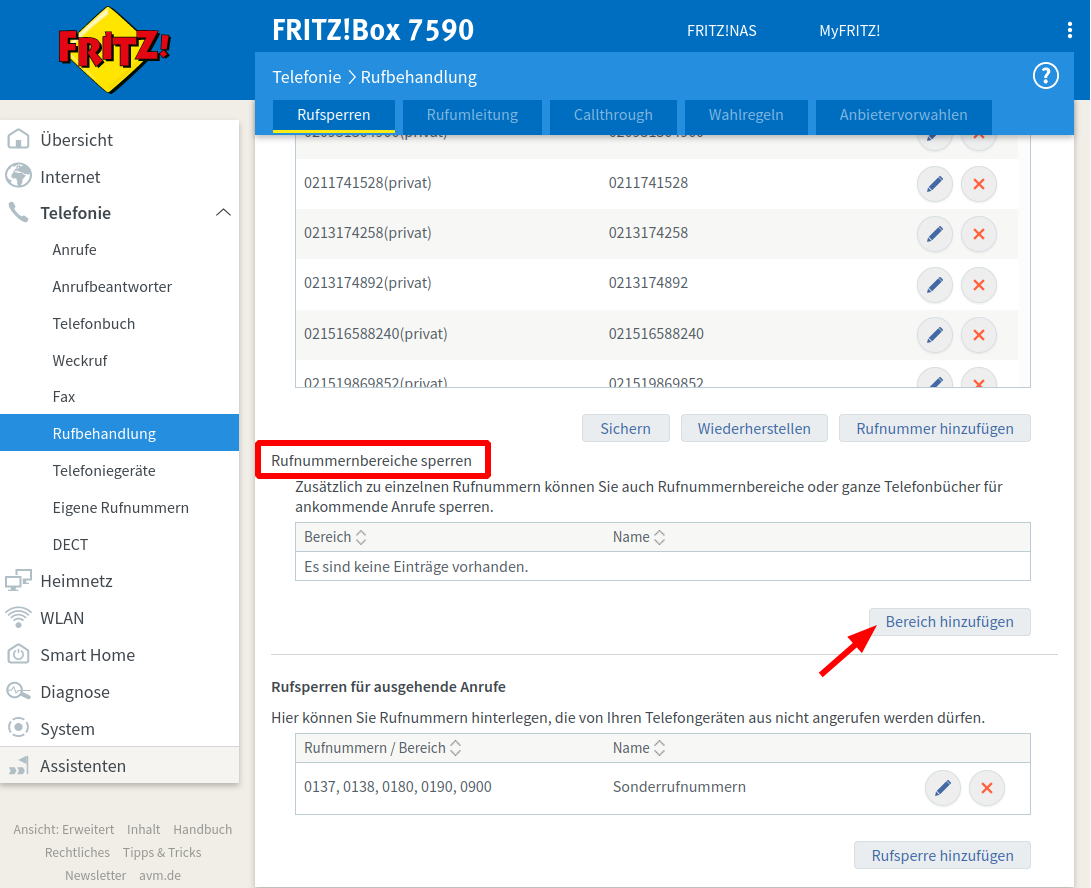Click the FRITZ! logo
The width and height of the screenshot is (1091, 888).
(114, 48)
